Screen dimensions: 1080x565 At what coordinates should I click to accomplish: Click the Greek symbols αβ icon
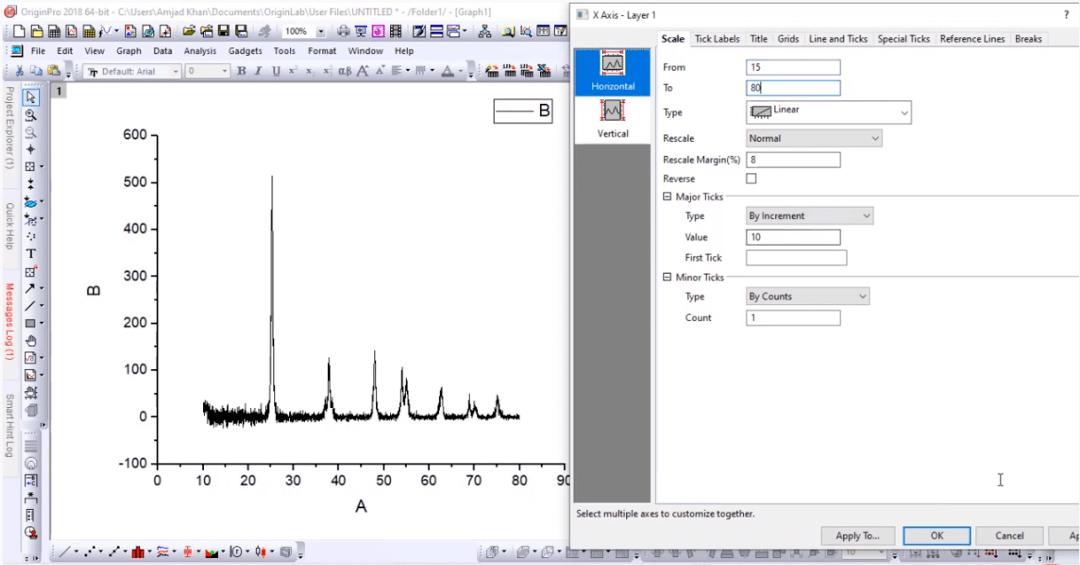coord(344,71)
